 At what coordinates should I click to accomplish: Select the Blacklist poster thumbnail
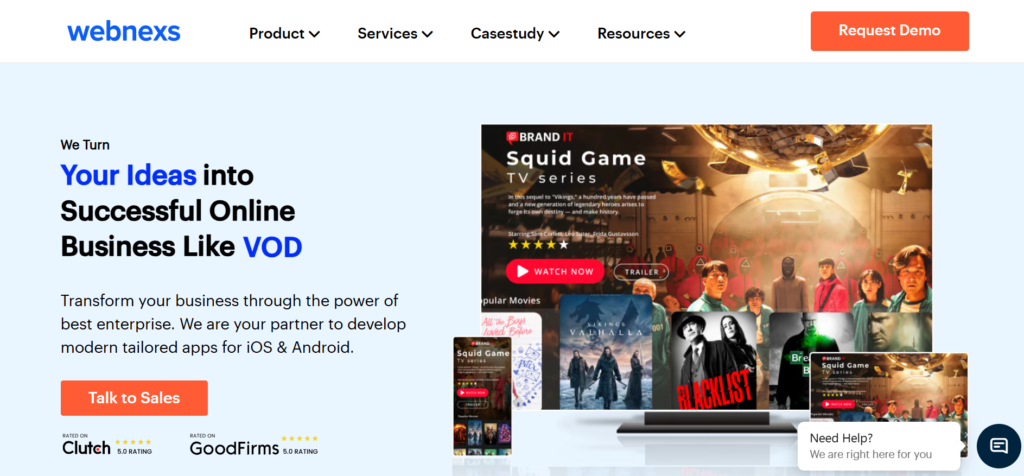[x=713, y=360]
